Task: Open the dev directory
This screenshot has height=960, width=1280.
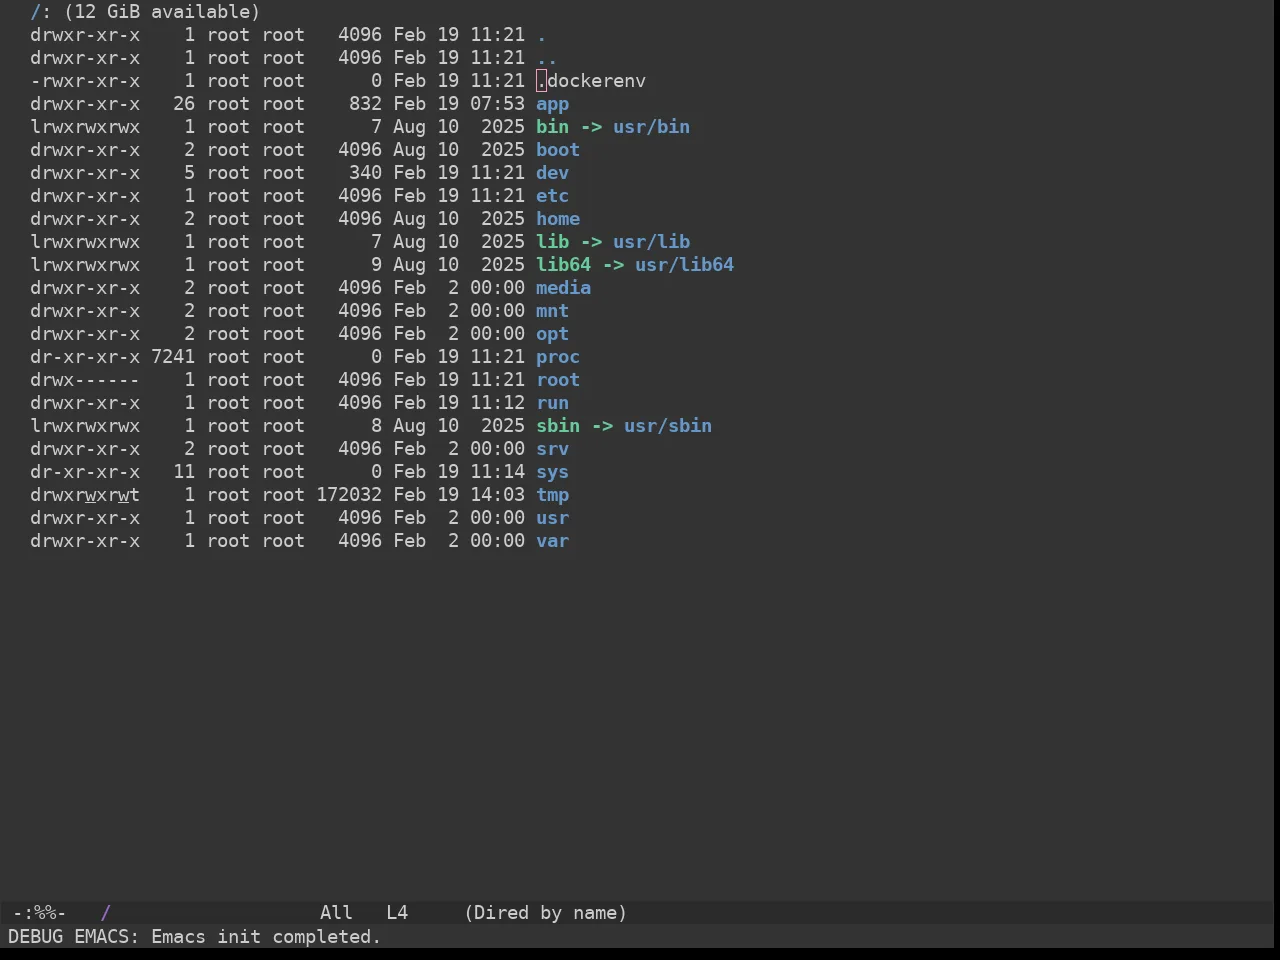Action: click(x=552, y=173)
